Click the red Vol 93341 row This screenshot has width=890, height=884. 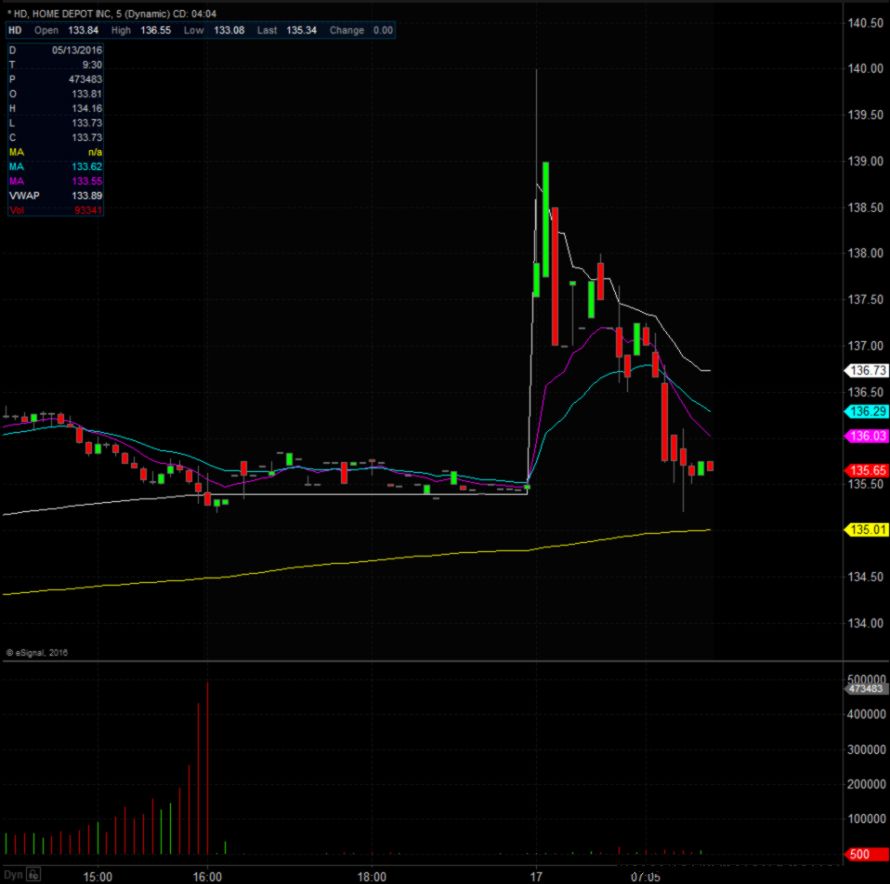pyautogui.click(x=55, y=210)
